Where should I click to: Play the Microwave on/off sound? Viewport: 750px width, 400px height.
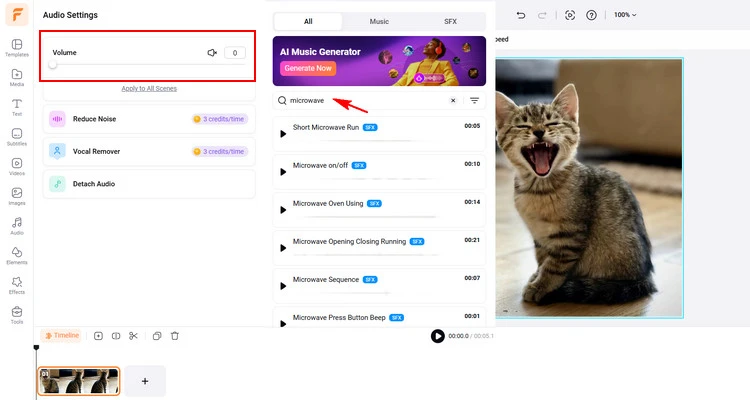(283, 172)
